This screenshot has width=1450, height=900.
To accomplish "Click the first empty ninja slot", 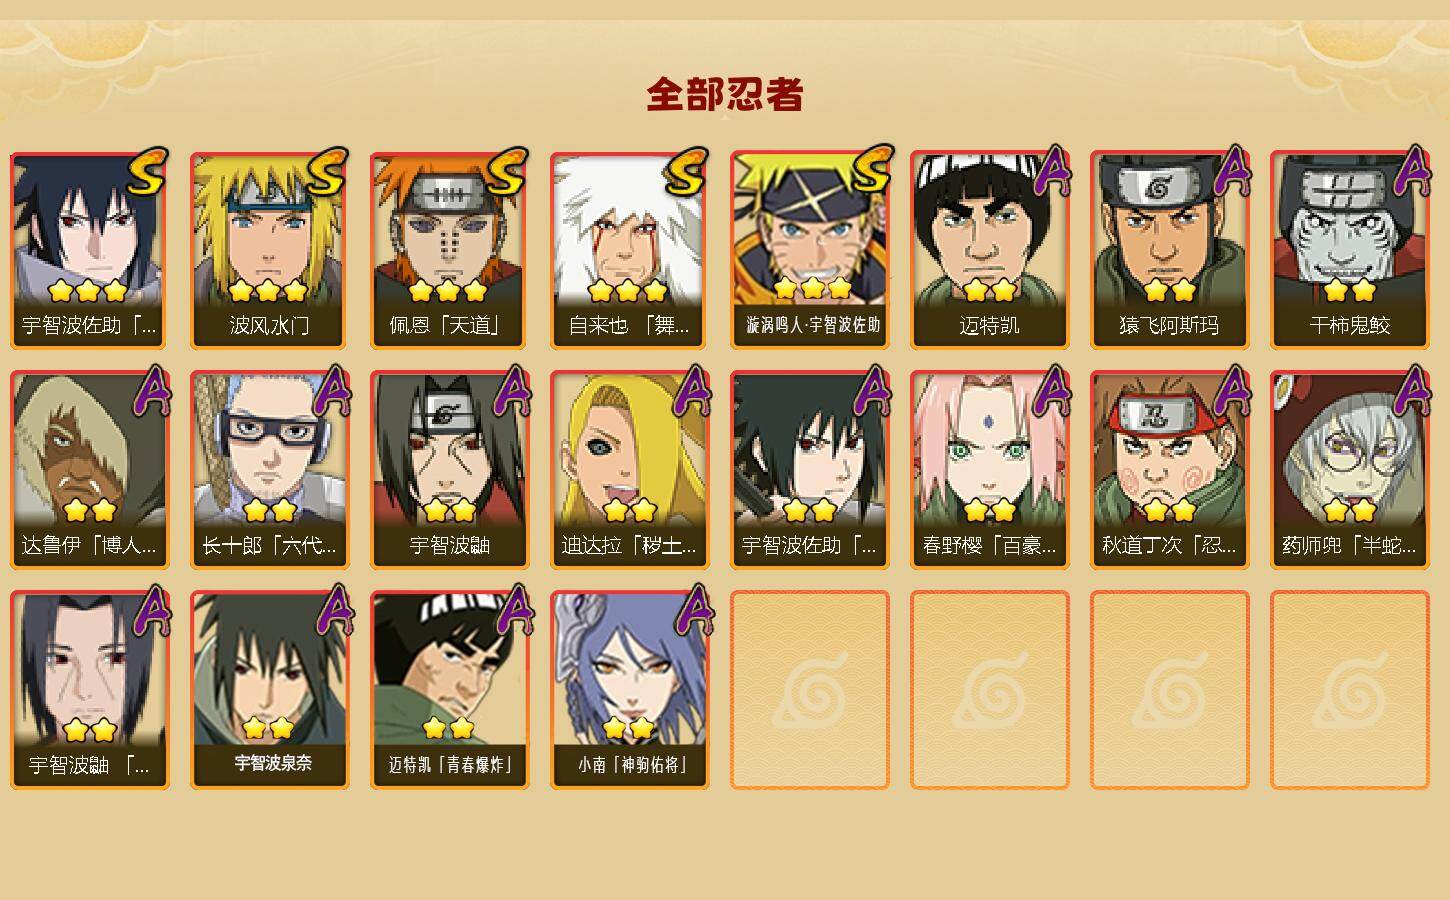I will pos(809,690).
